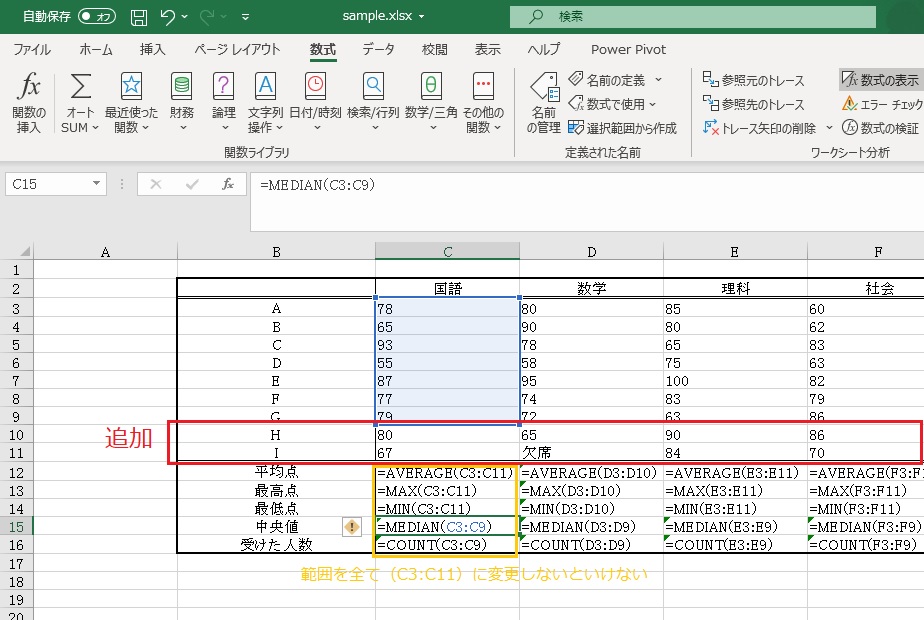Open the Logical (論理) functions icon

pyautogui.click(x=223, y=88)
